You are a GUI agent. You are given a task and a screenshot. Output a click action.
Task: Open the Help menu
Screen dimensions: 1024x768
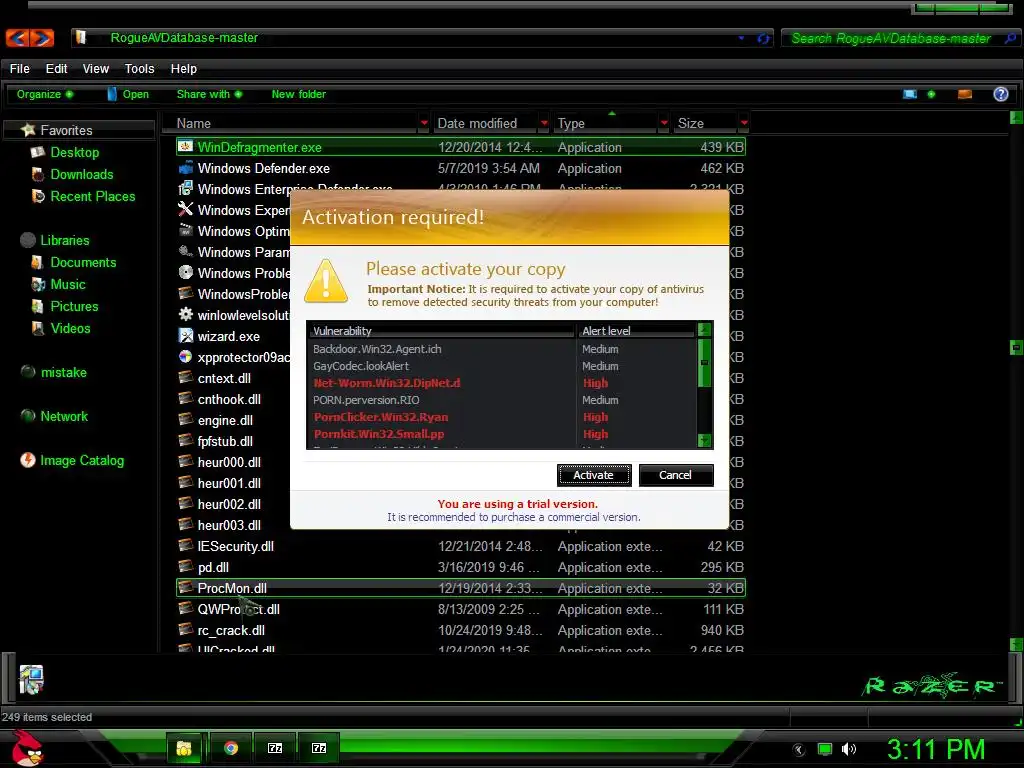[184, 69]
